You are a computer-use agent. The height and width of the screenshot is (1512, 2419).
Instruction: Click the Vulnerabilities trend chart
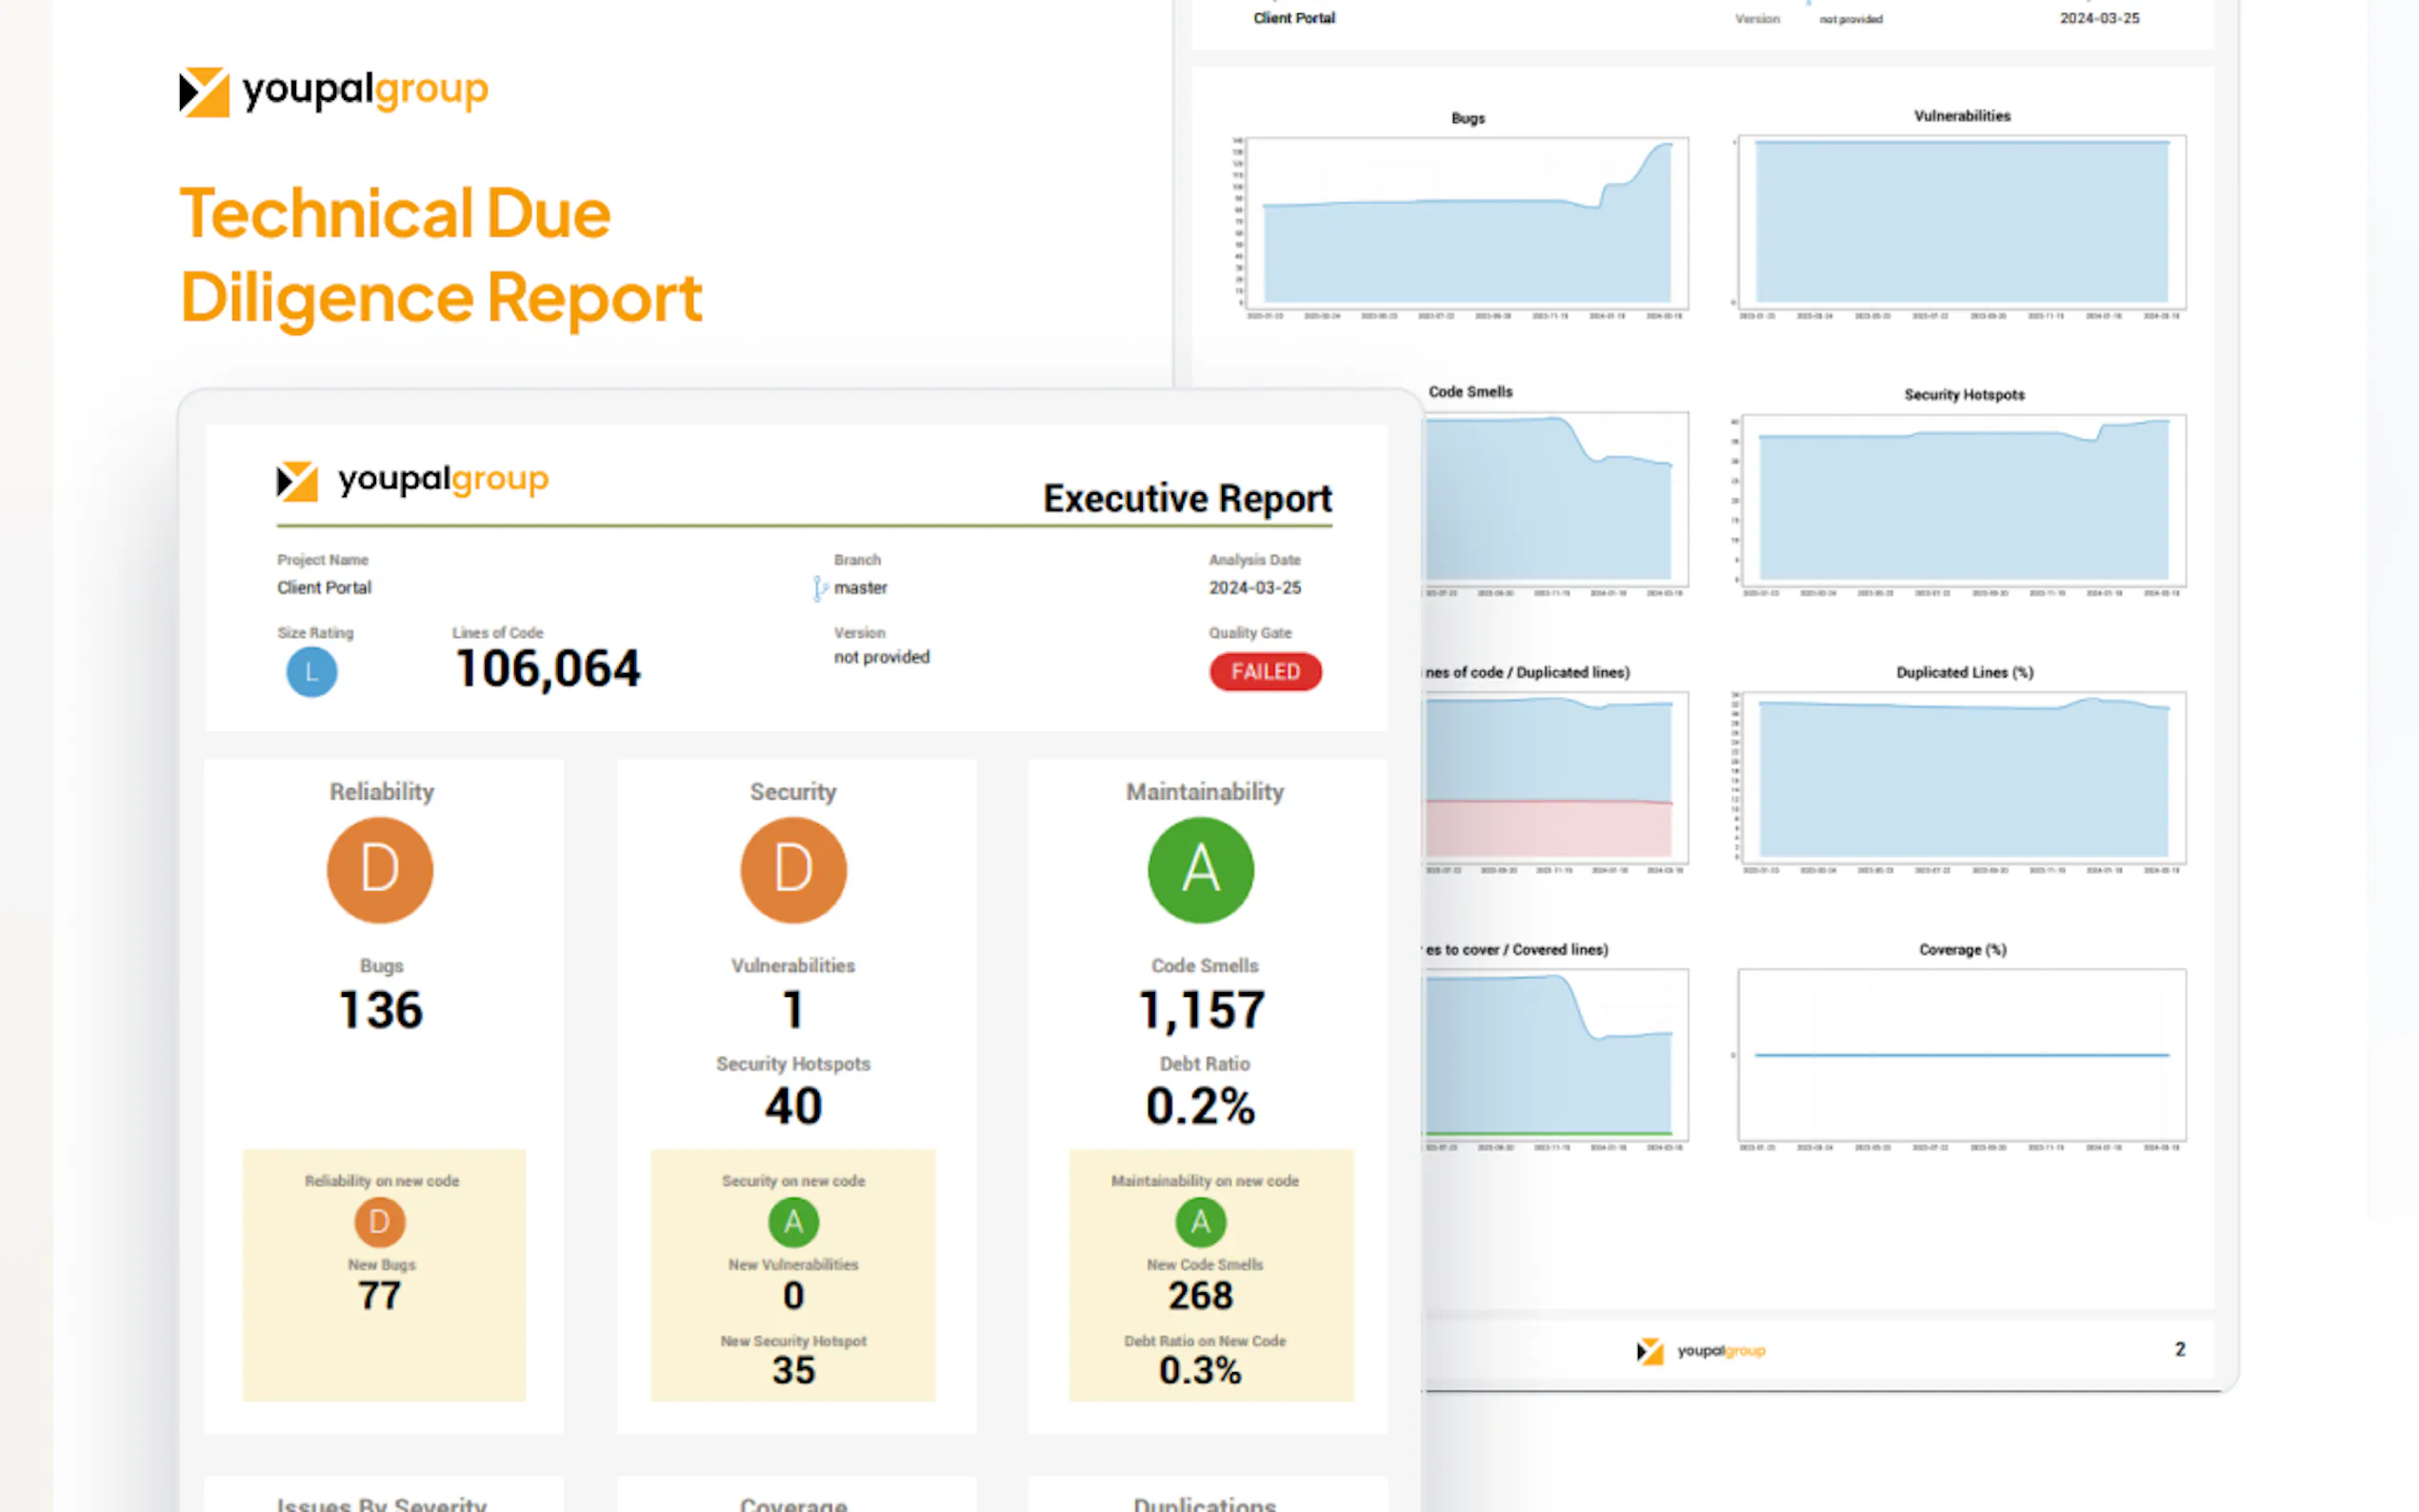[x=1961, y=223]
